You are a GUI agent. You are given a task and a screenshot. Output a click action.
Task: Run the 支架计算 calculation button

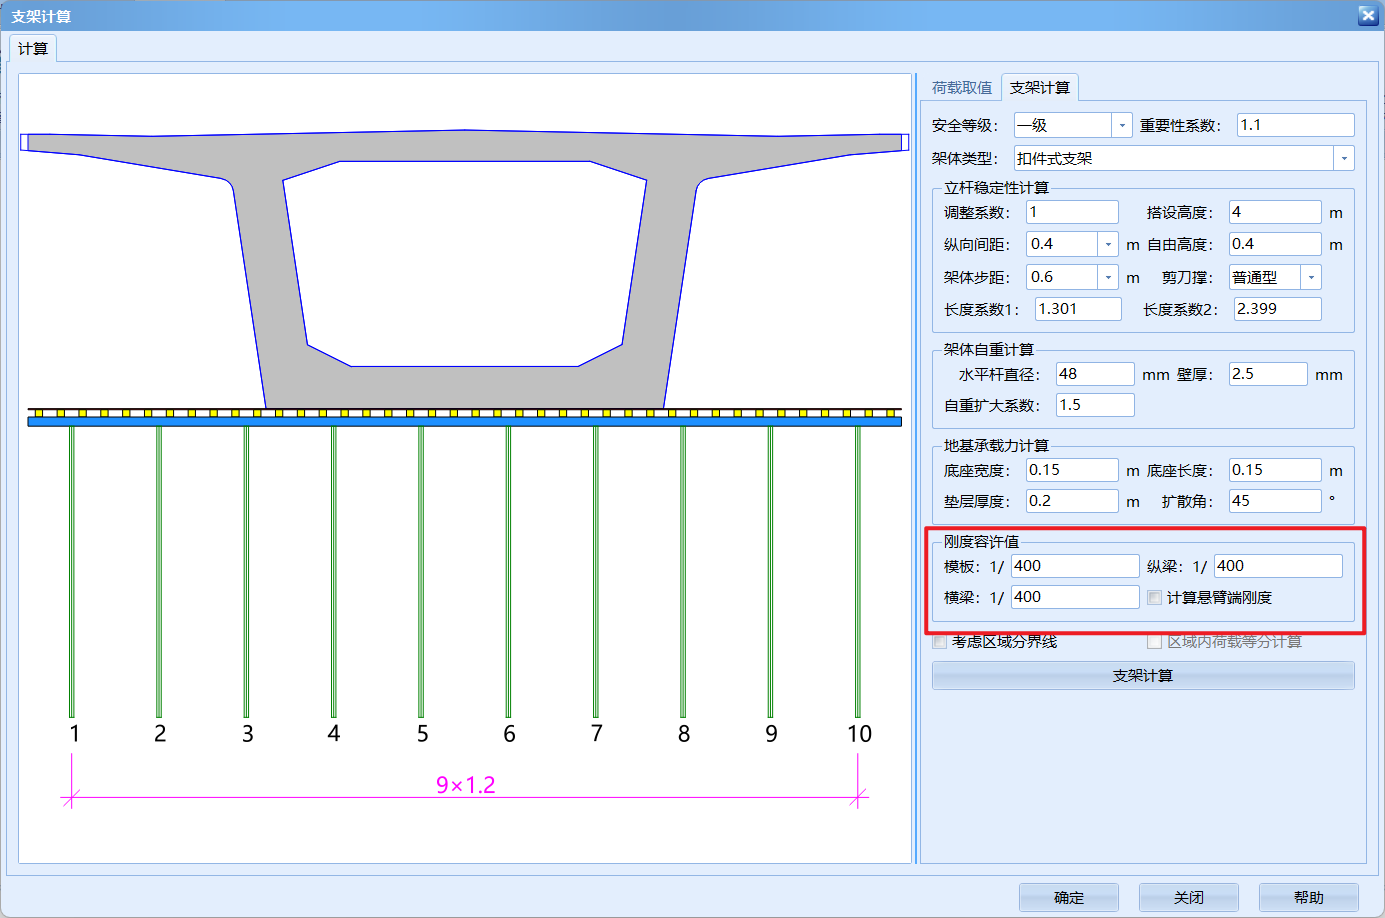click(1142, 676)
